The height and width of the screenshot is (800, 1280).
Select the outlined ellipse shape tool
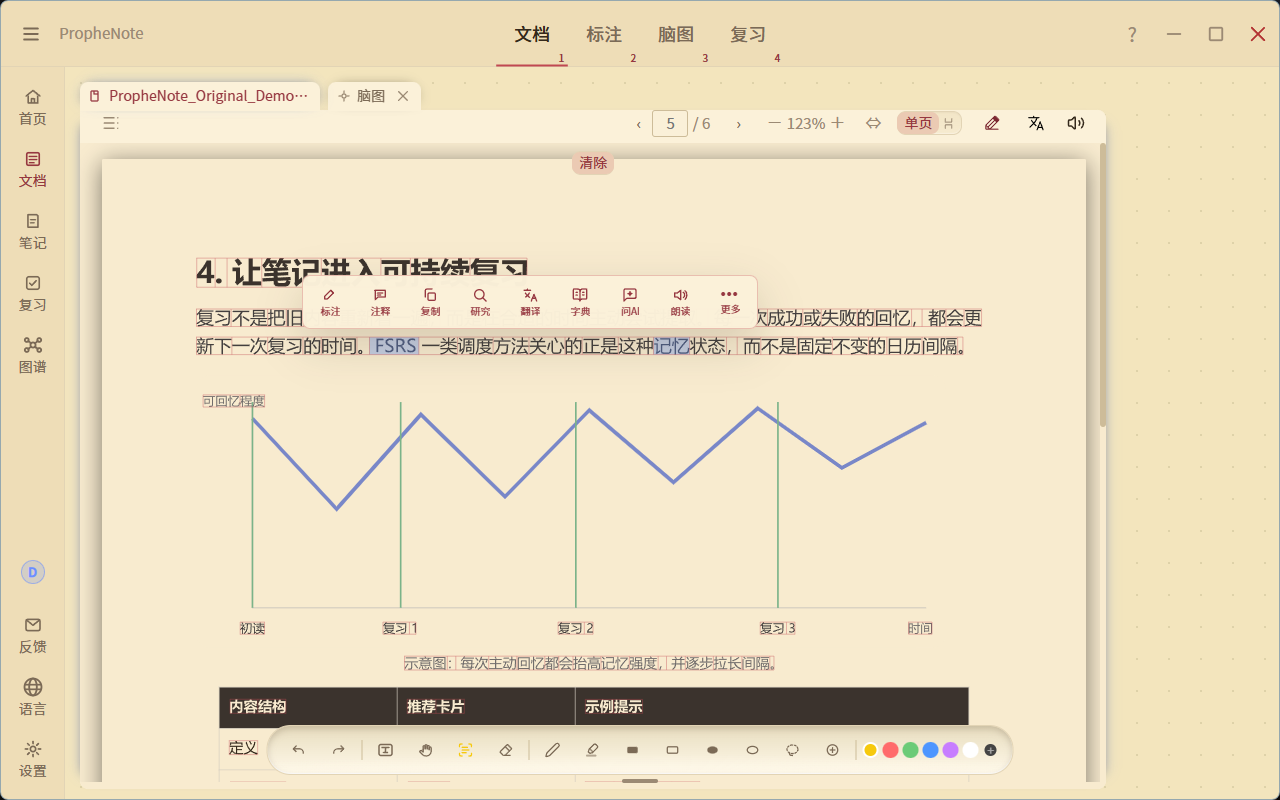click(x=752, y=750)
